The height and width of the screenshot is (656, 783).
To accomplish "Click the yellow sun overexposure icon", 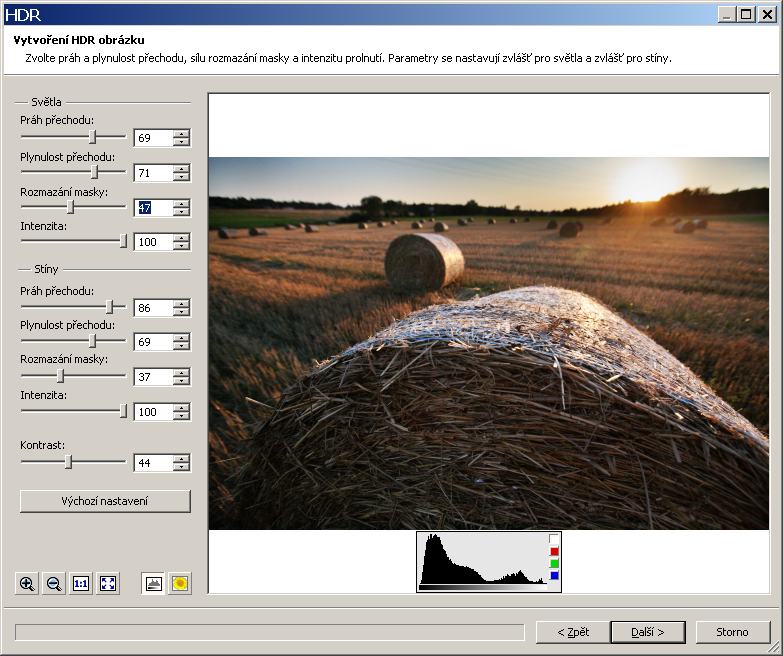I will tap(180, 584).
